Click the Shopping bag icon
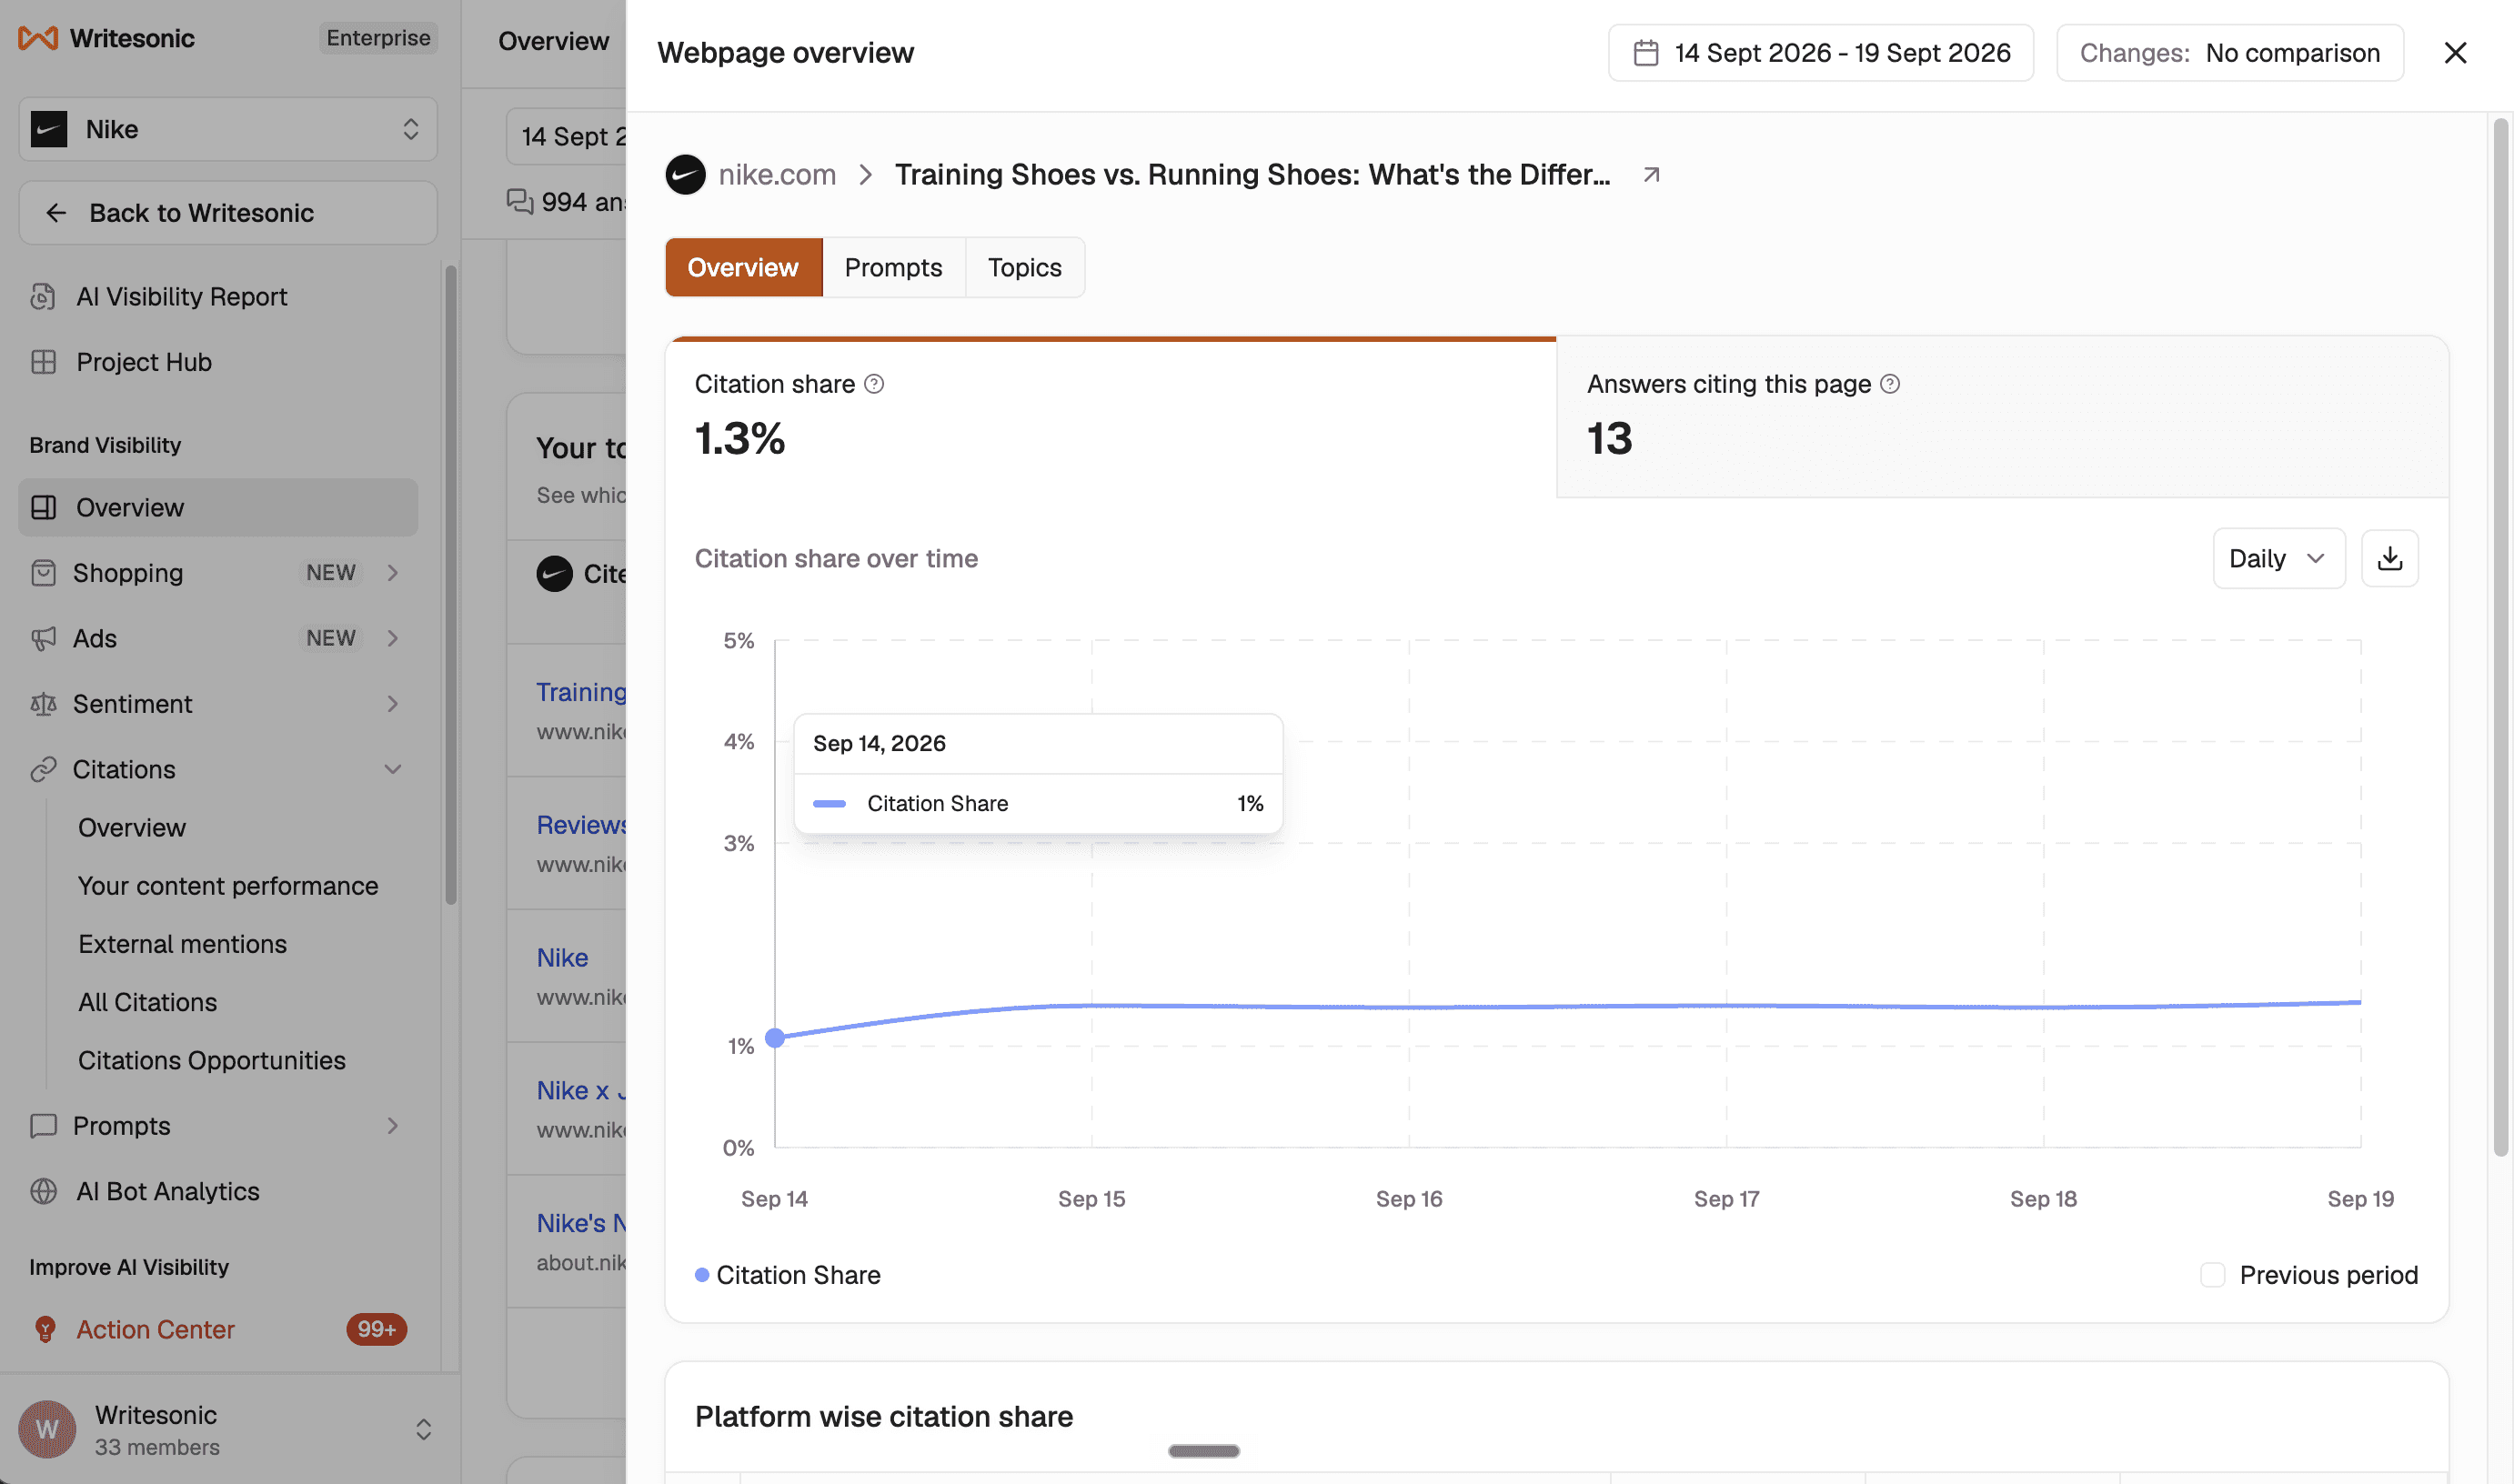 [x=43, y=573]
